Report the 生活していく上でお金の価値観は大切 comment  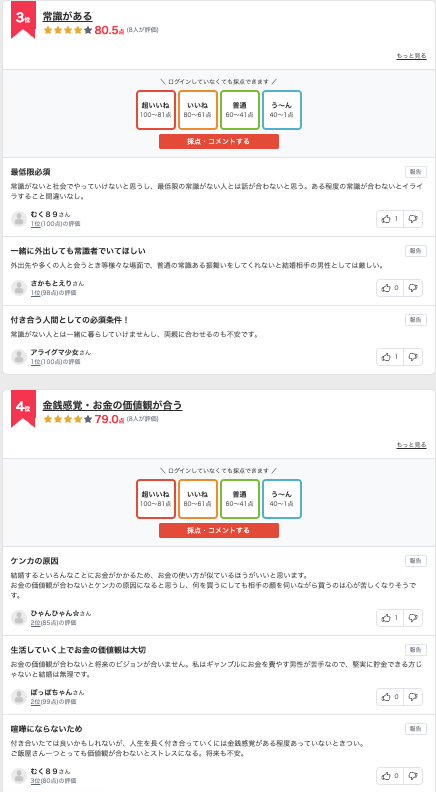(x=415, y=650)
